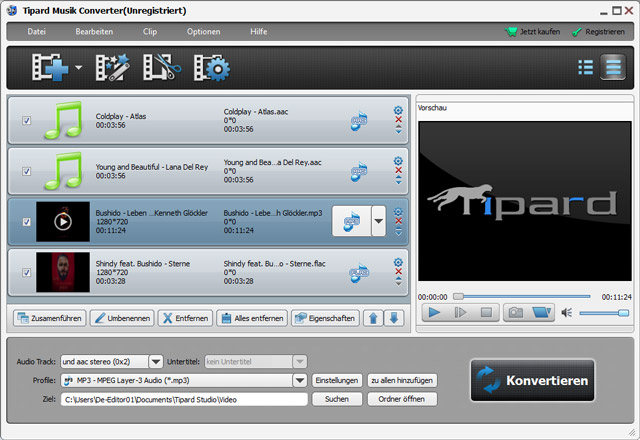640x440 pixels.
Task: Select the Shindy feat. Bushido video thumbnail
Action: (63, 272)
